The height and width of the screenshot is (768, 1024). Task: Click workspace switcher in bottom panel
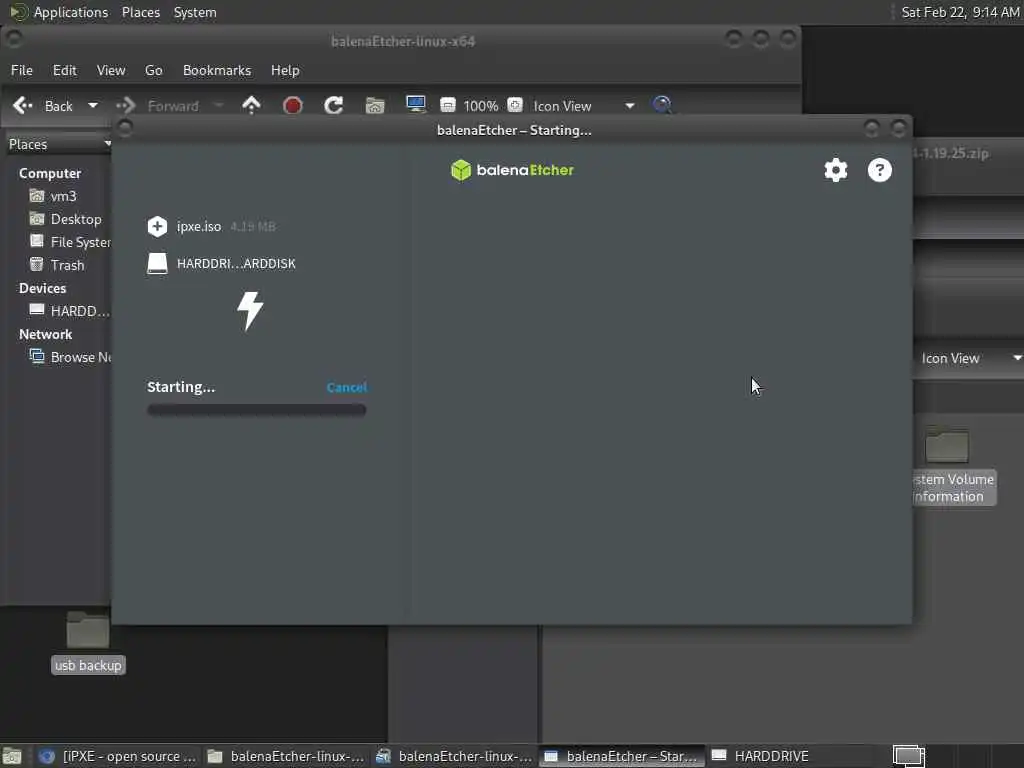pos(909,756)
